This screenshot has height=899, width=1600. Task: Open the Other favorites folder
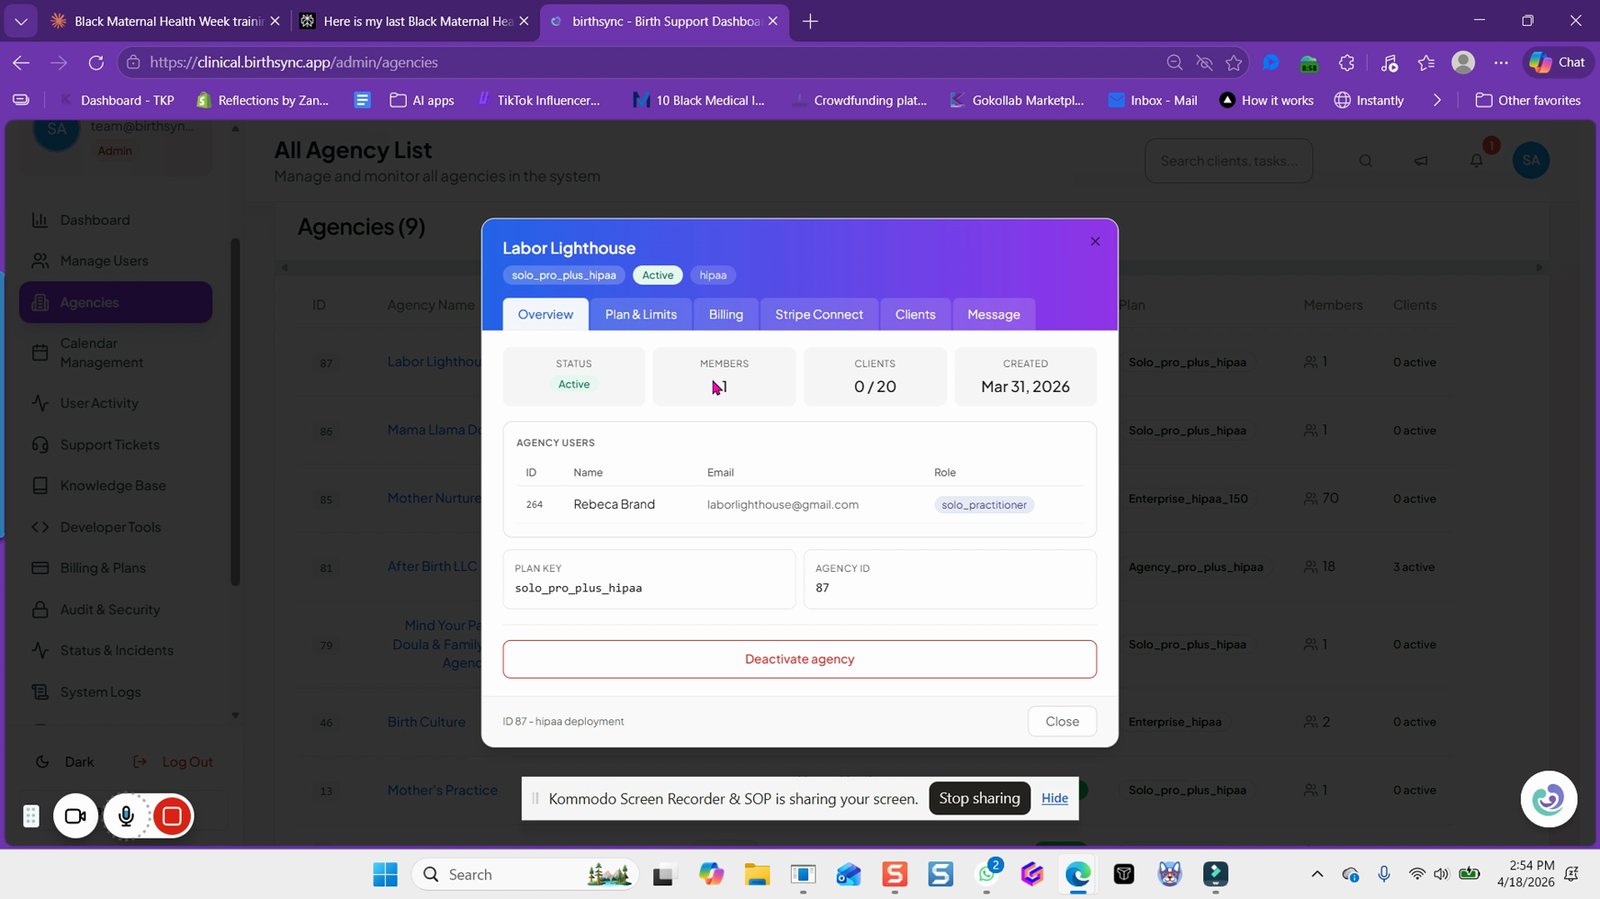click(1528, 100)
